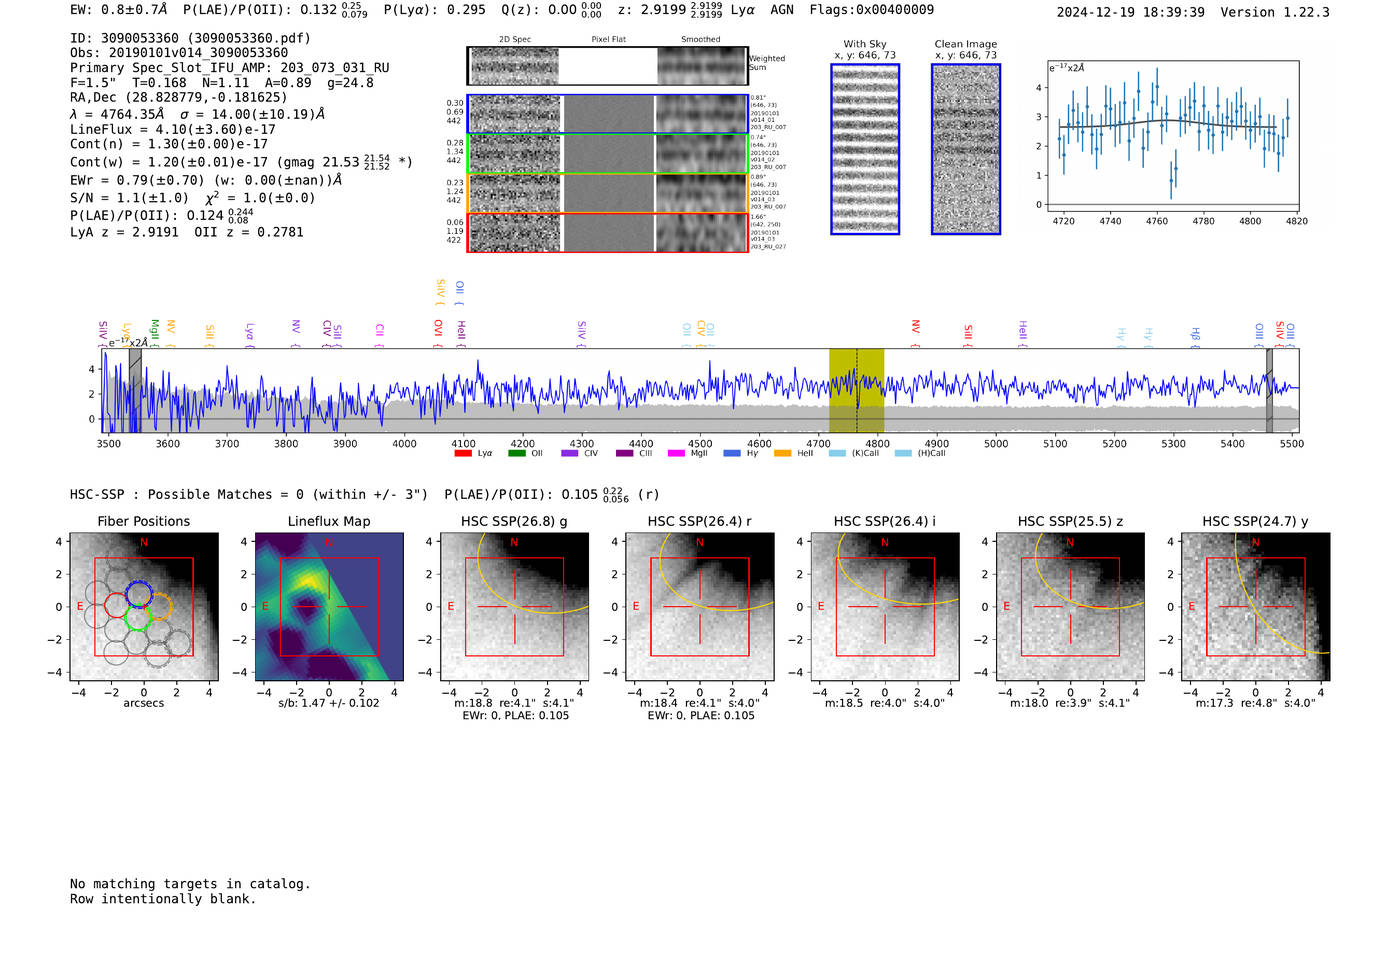Click the green OII legend swatch
Image resolution: width=1400 pixels, height=953 pixels.
[x=517, y=453]
